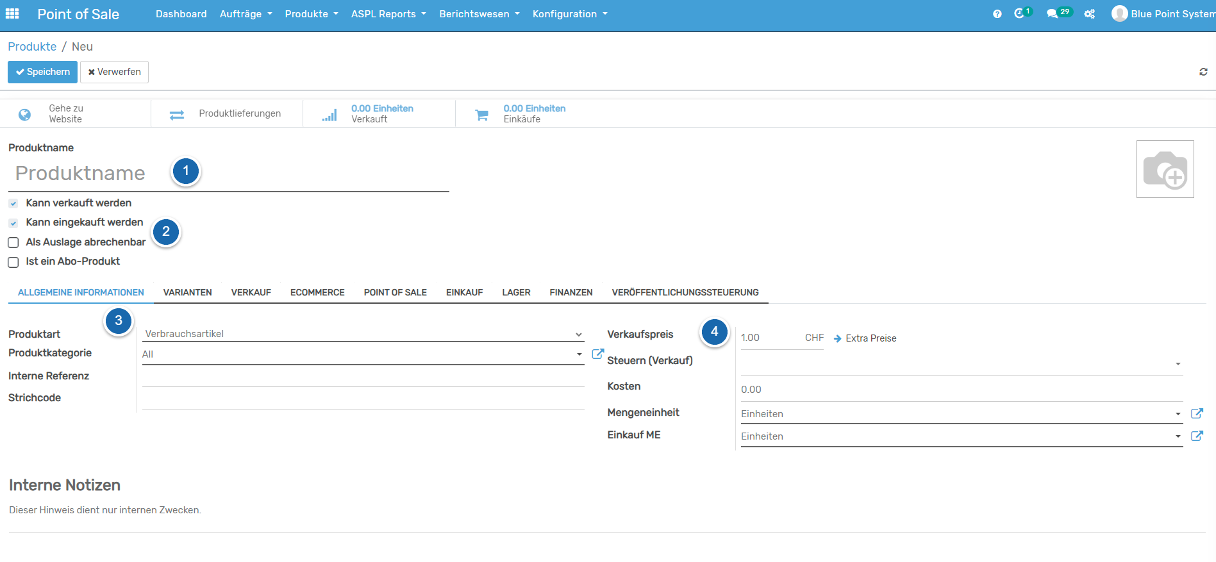Viewport: 1216px width, 562px height.
Task: Click the Interne Notizen text area
Action: point(607,510)
